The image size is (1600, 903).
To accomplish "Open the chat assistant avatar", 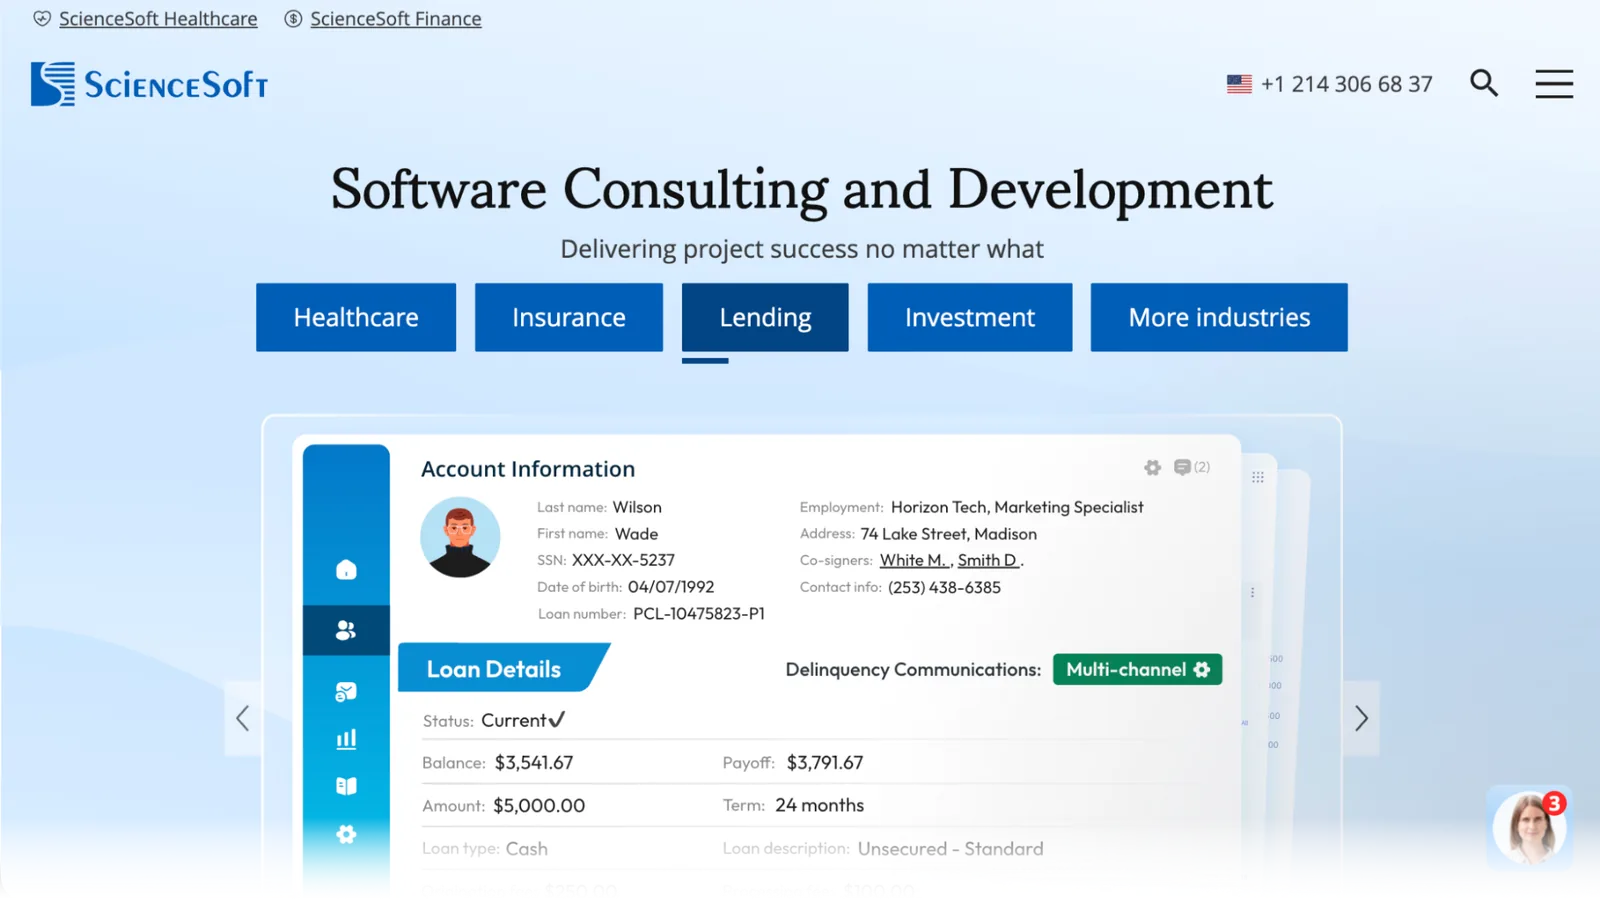I will tap(1529, 828).
